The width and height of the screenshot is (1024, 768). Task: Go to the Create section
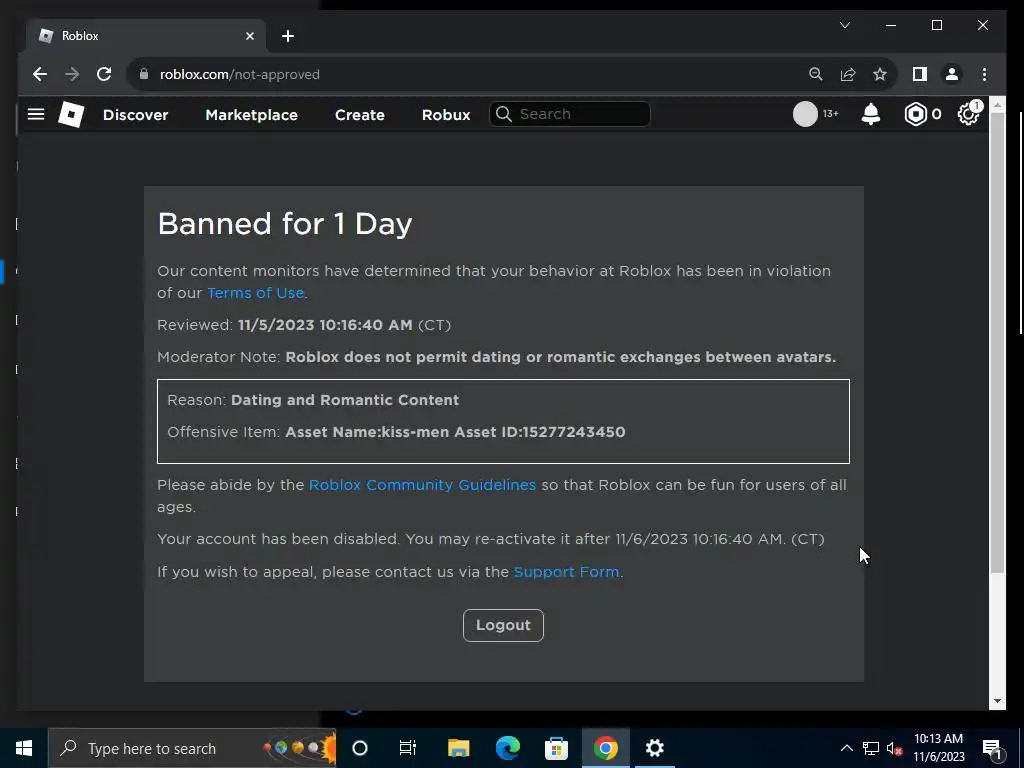click(x=360, y=115)
